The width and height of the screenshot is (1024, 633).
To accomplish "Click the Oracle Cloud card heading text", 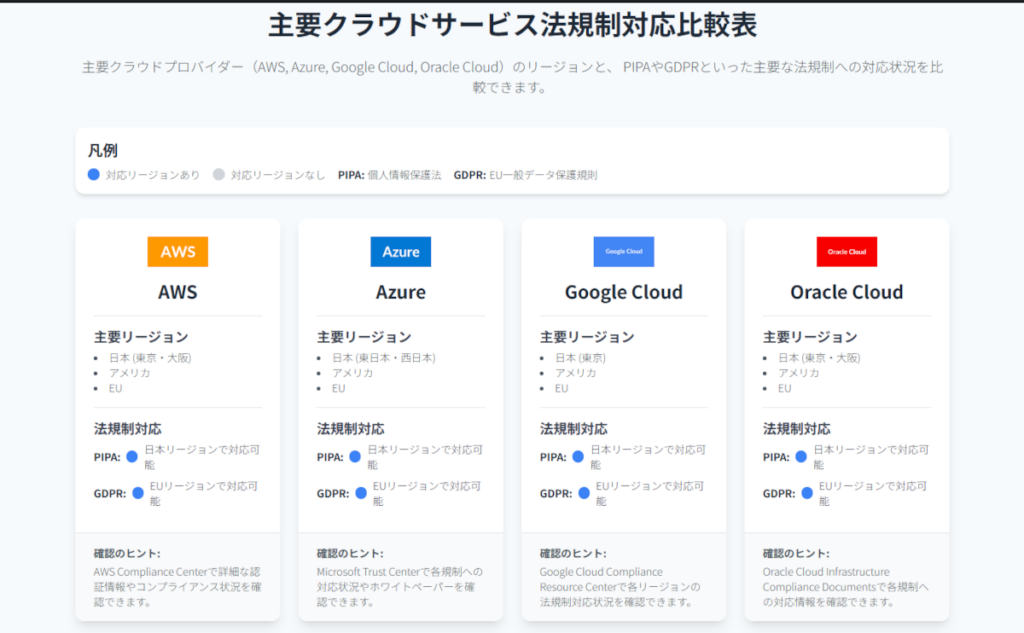I will [x=846, y=292].
